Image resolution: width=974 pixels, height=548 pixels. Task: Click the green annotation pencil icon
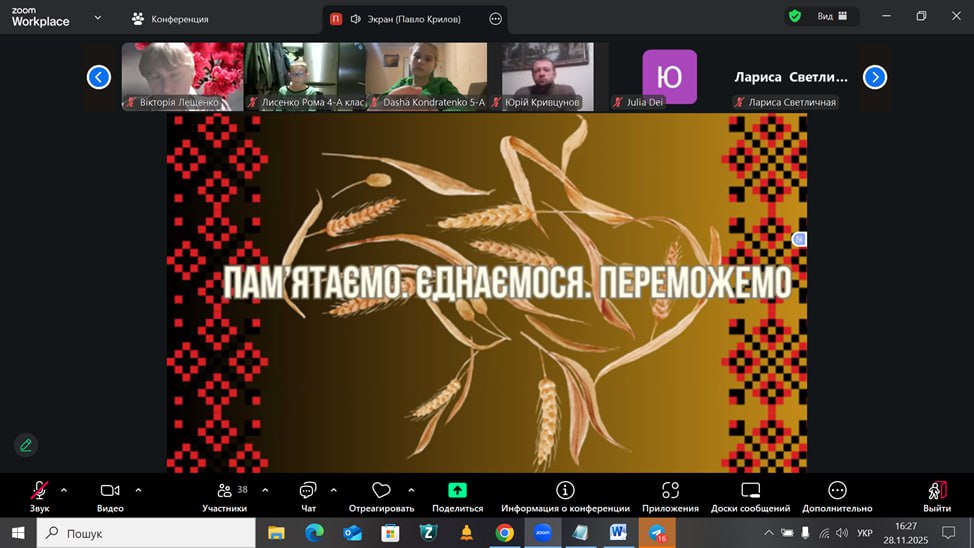pyautogui.click(x=26, y=445)
